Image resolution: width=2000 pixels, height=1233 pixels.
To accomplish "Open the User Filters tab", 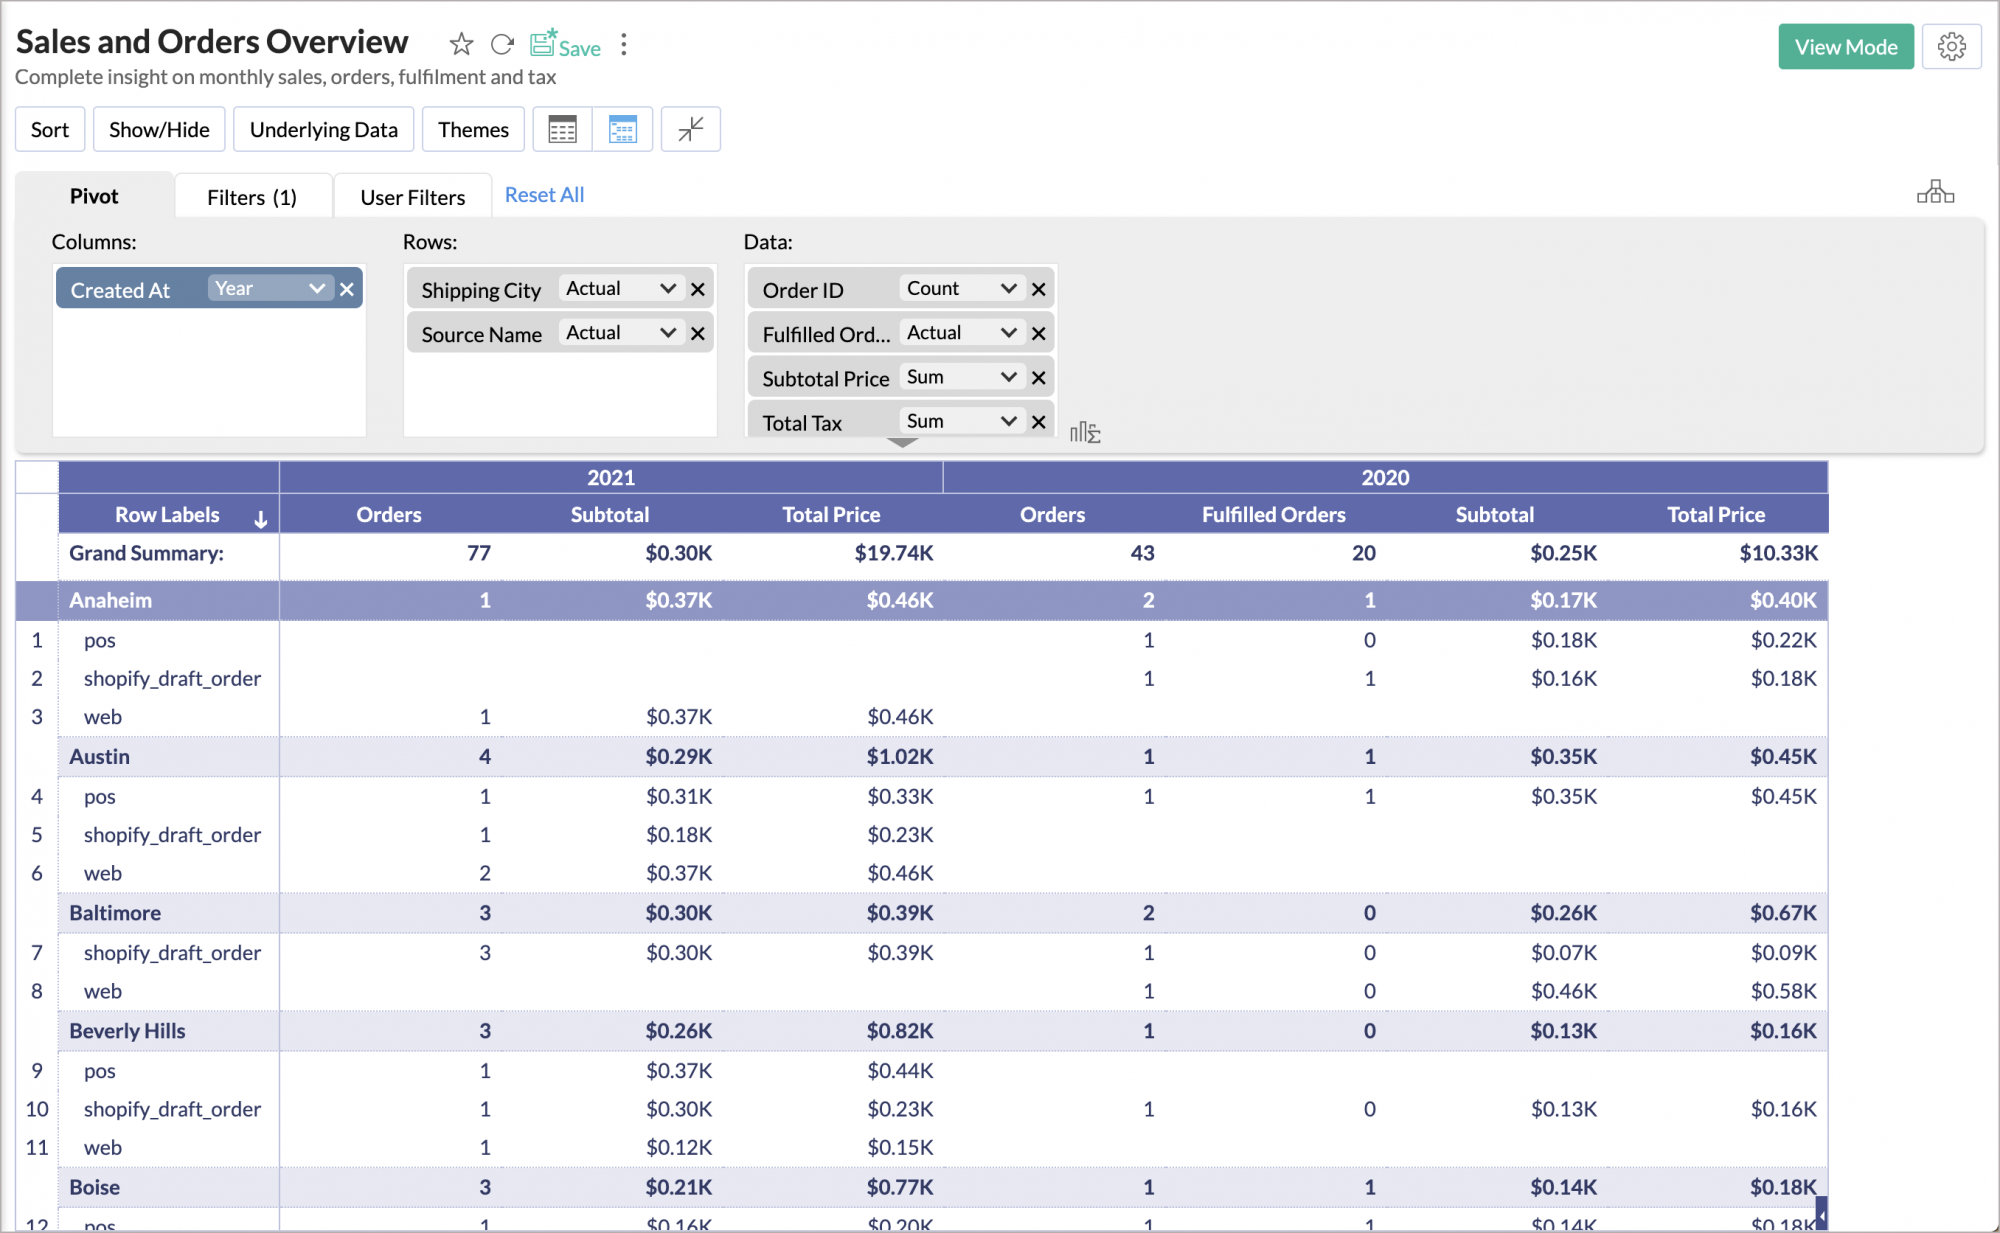I will click(x=412, y=197).
